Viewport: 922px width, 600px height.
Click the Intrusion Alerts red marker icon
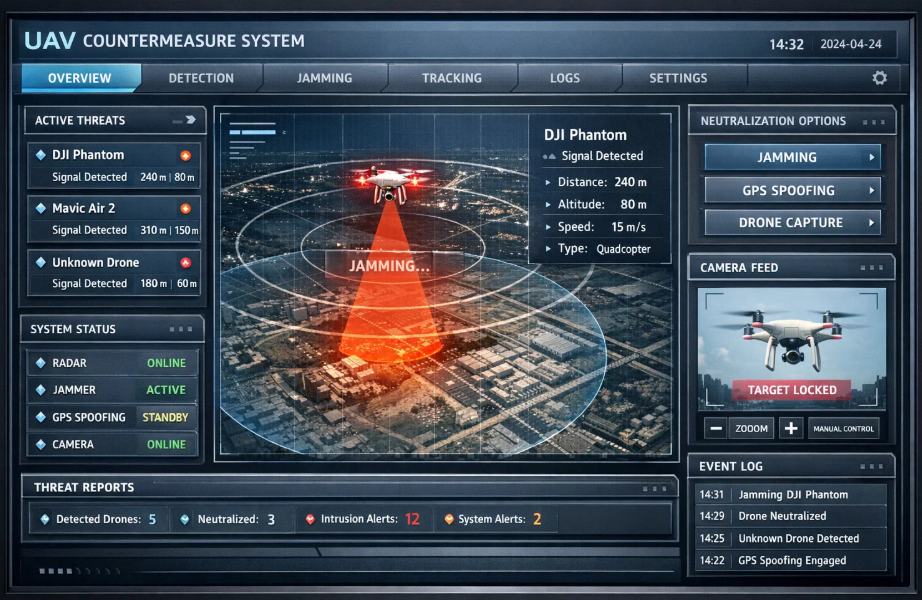pos(310,519)
